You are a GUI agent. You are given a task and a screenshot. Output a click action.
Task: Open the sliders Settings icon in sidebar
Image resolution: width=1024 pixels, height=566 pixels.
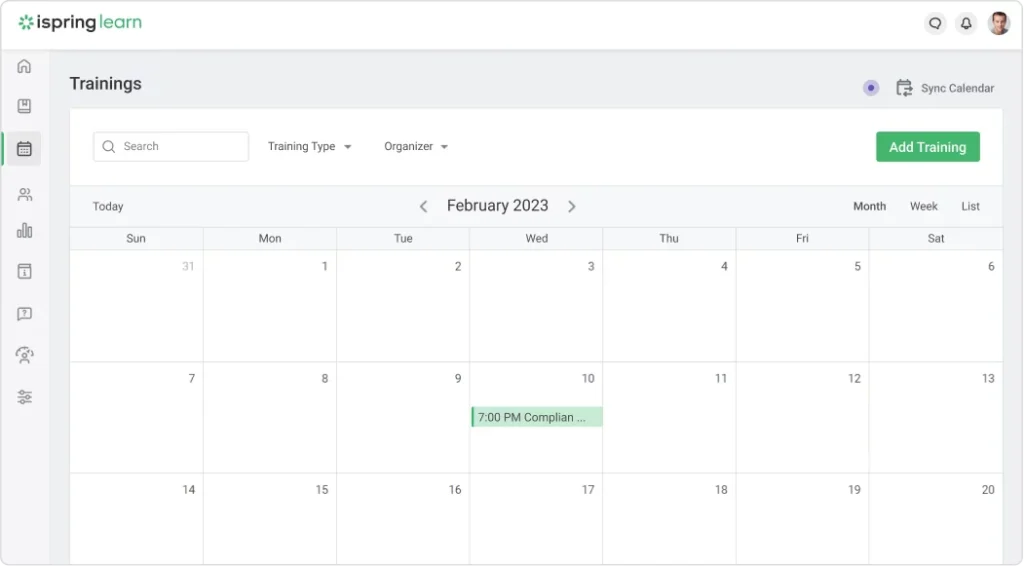pos(25,397)
